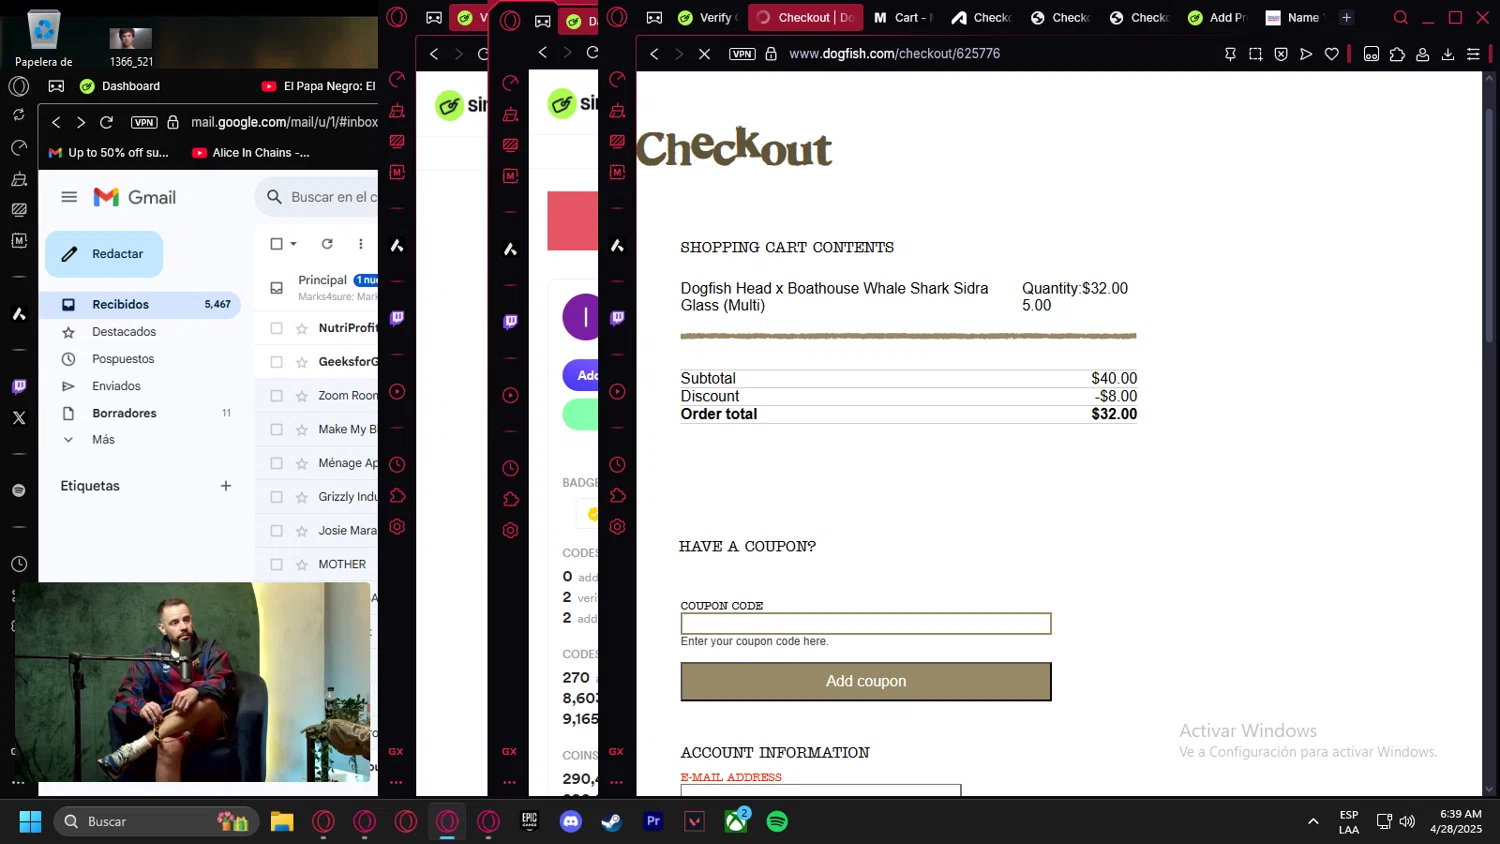Open X Twitter in leftmost Opera sidebar
The image size is (1500, 844).
point(19,418)
